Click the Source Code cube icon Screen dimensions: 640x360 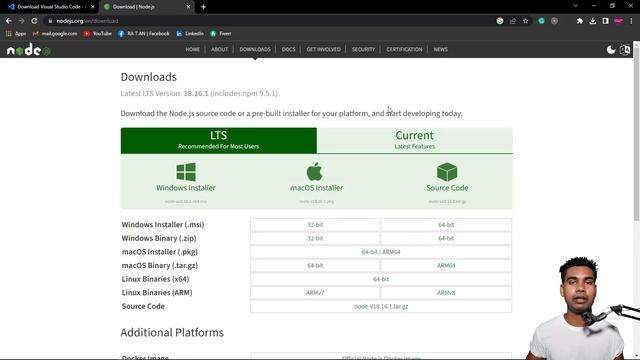(x=447, y=172)
